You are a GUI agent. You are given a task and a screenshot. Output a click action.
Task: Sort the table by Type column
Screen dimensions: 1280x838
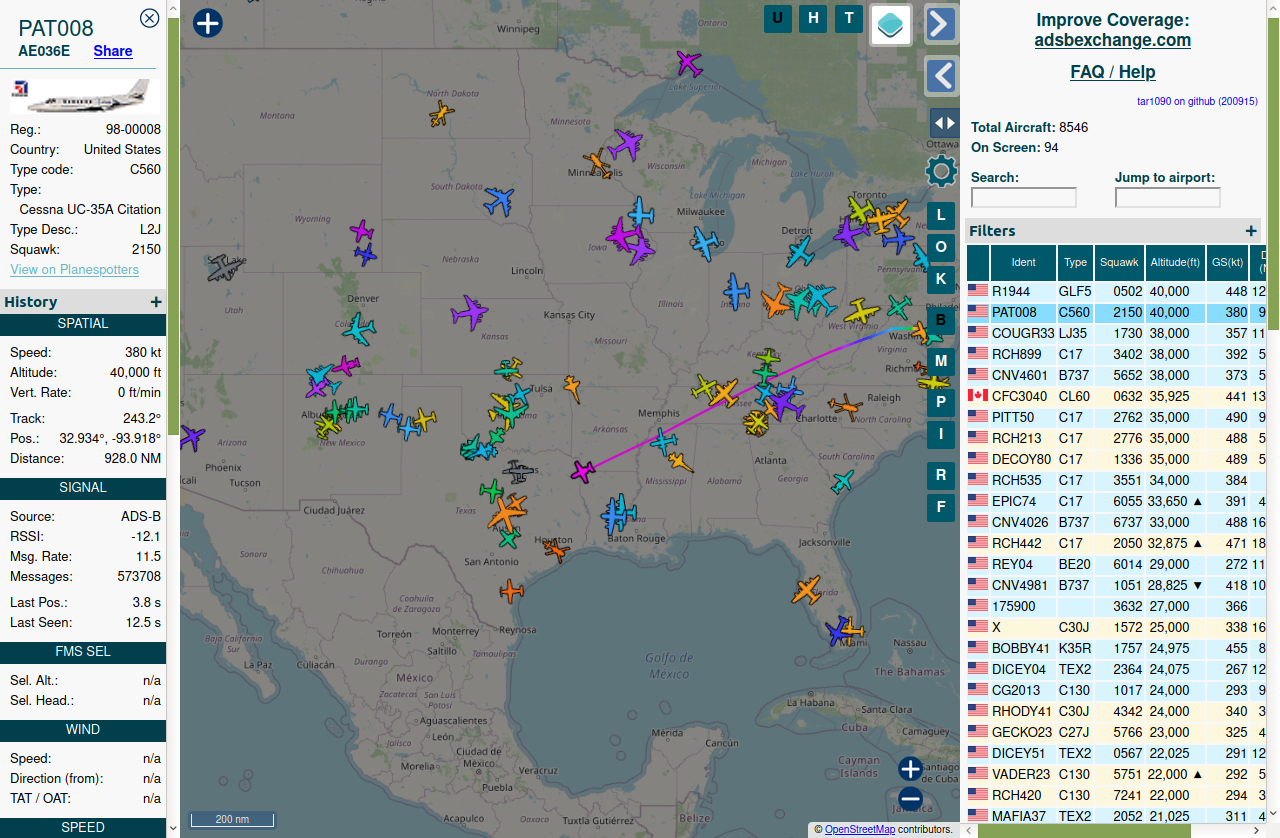pyautogui.click(x=1075, y=263)
